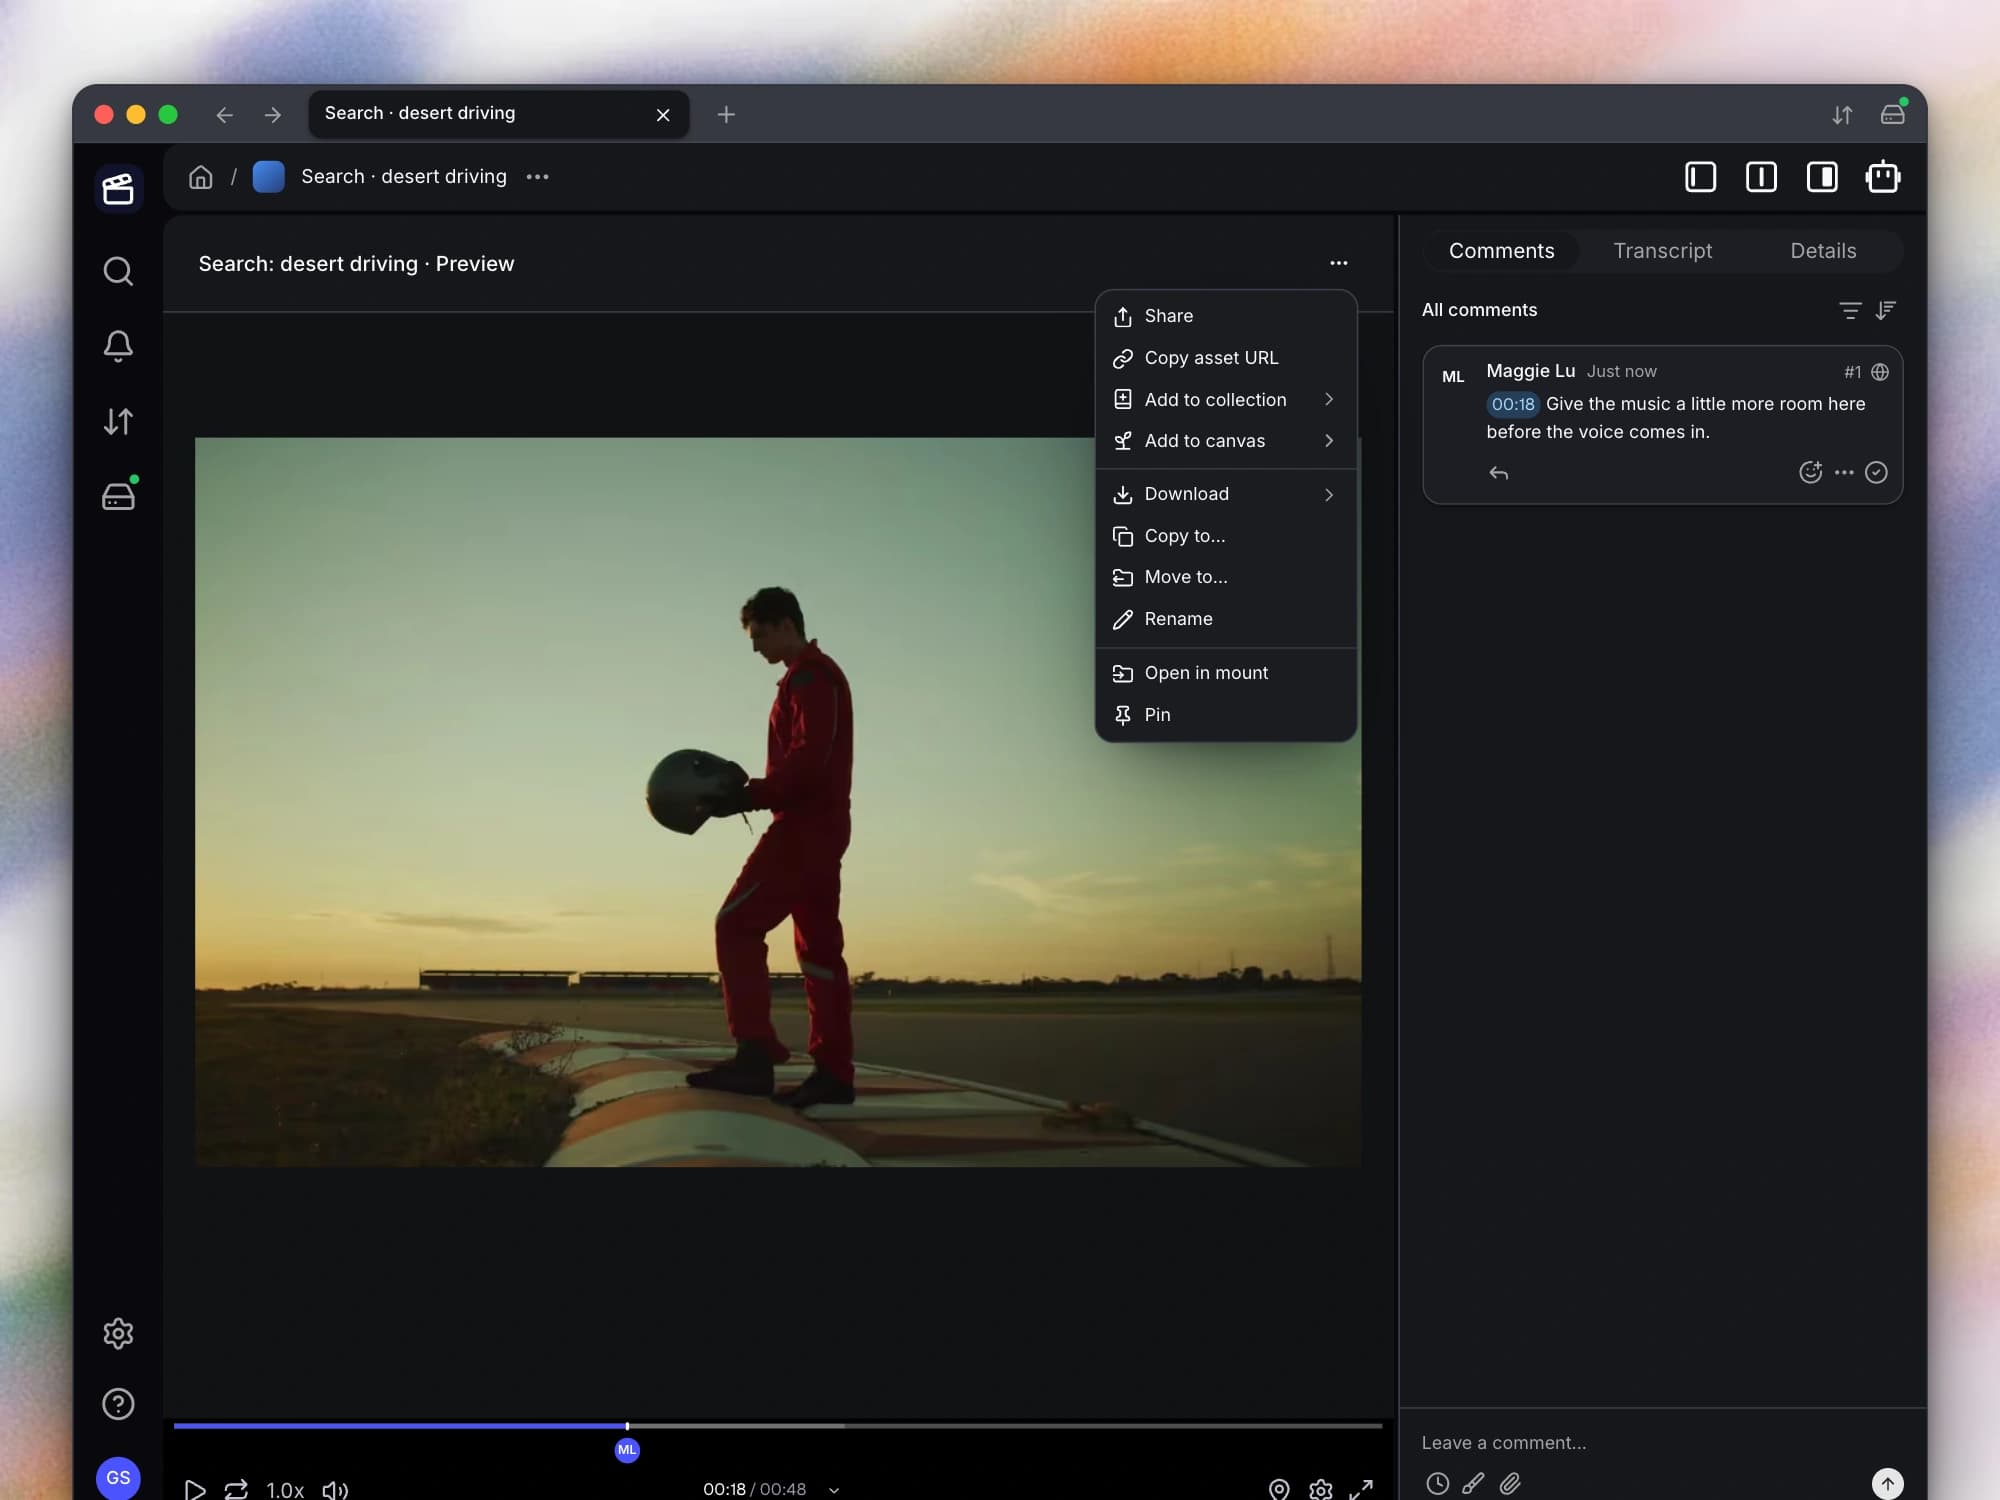The height and width of the screenshot is (1500, 2000).
Task: Change the 1.0x playback speed
Action: (x=285, y=1490)
